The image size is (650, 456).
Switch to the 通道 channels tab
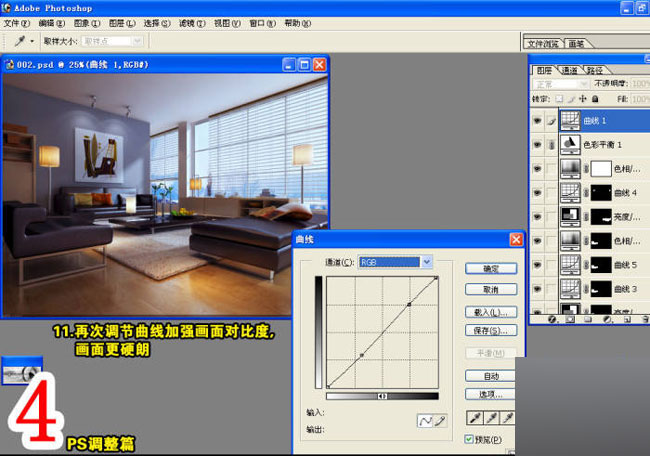pyautogui.click(x=570, y=70)
